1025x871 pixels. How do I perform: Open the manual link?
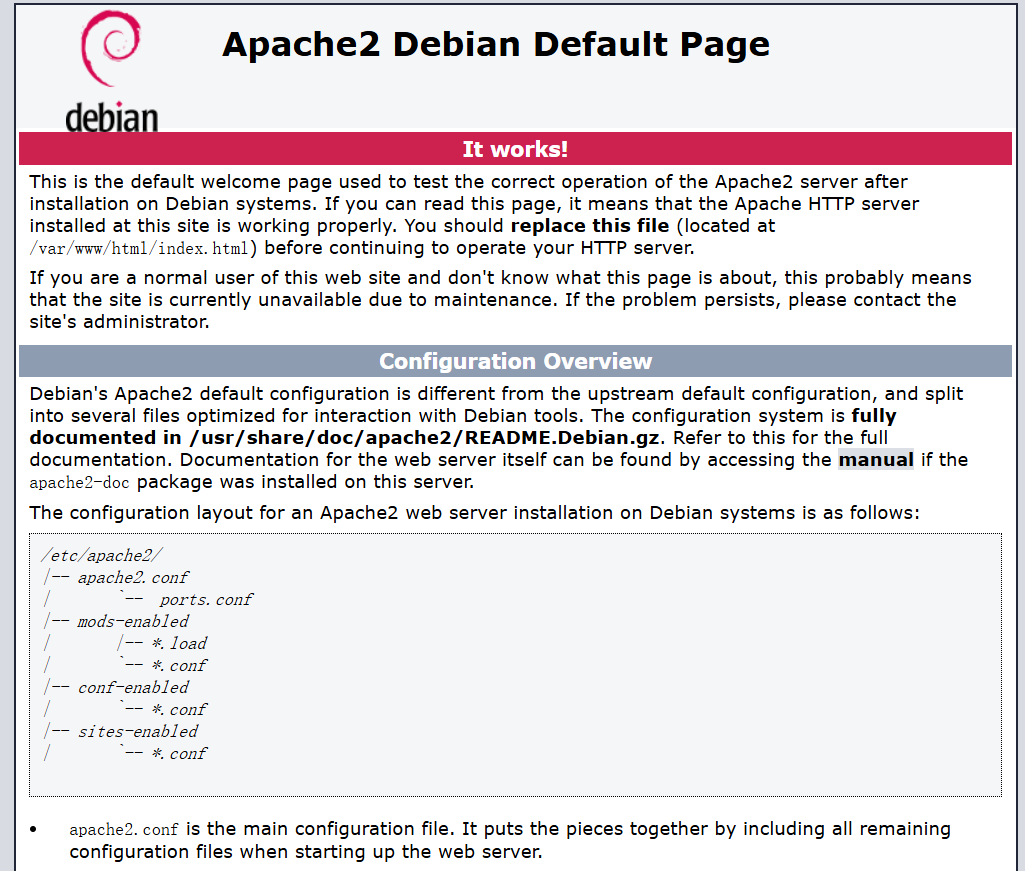point(876,460)
